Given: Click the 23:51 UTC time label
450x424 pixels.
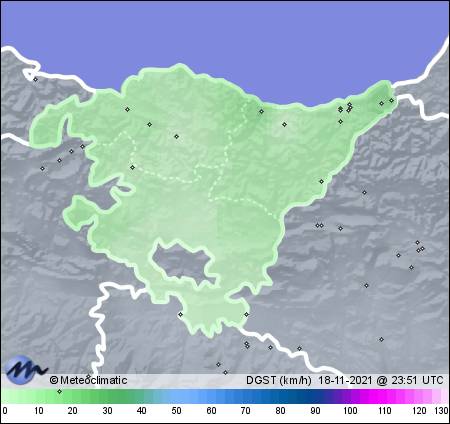Looking at the screenshot, I should pos(417,380).
